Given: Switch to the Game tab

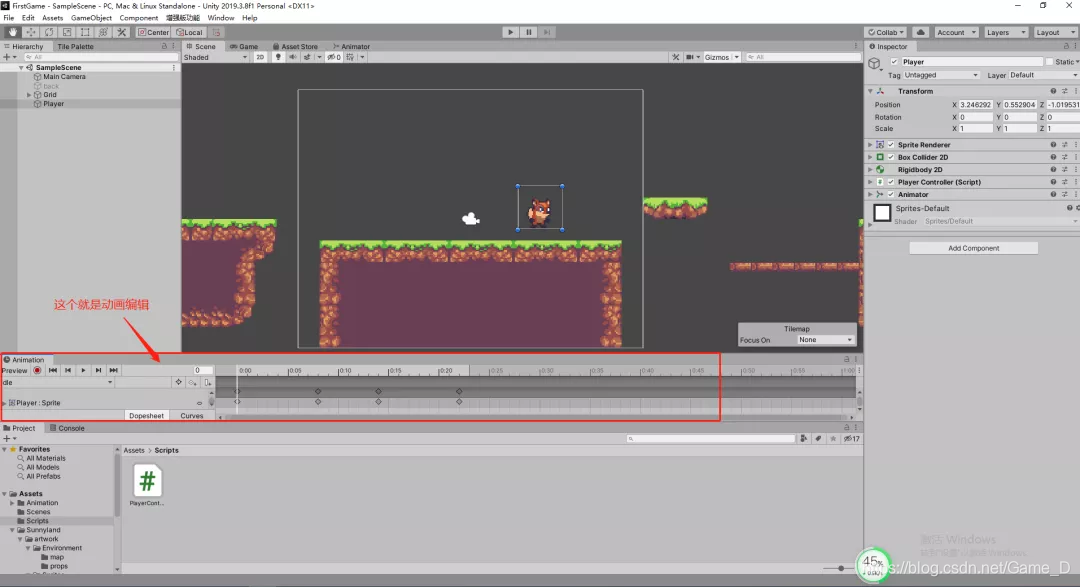Looking at the screenshot, I should point(244,46).
